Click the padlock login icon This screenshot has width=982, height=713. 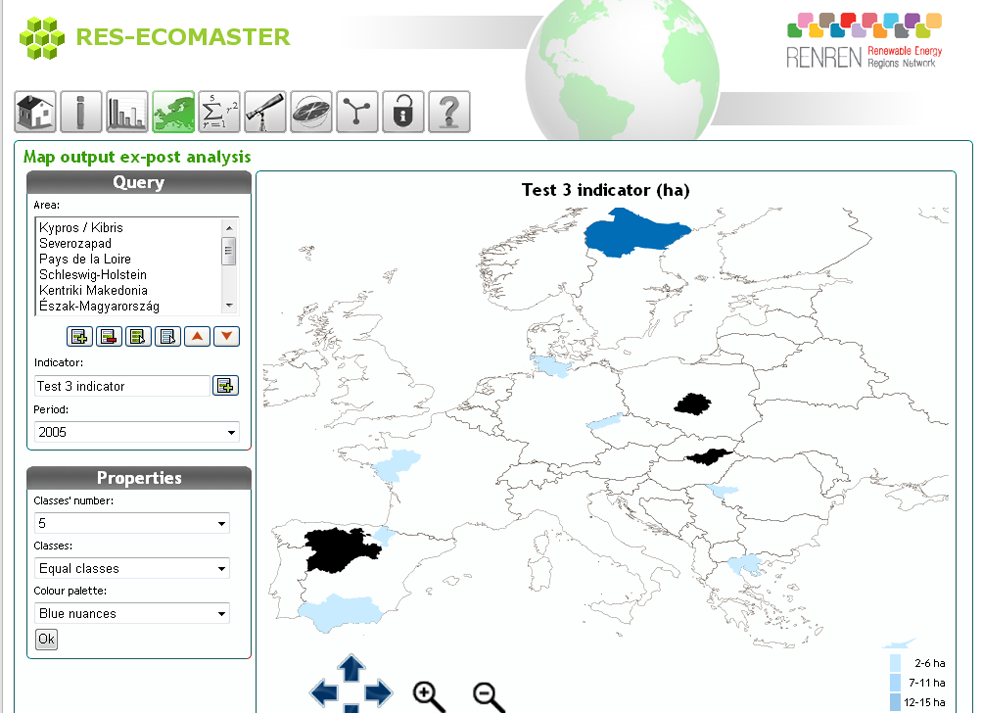point(403,112)
